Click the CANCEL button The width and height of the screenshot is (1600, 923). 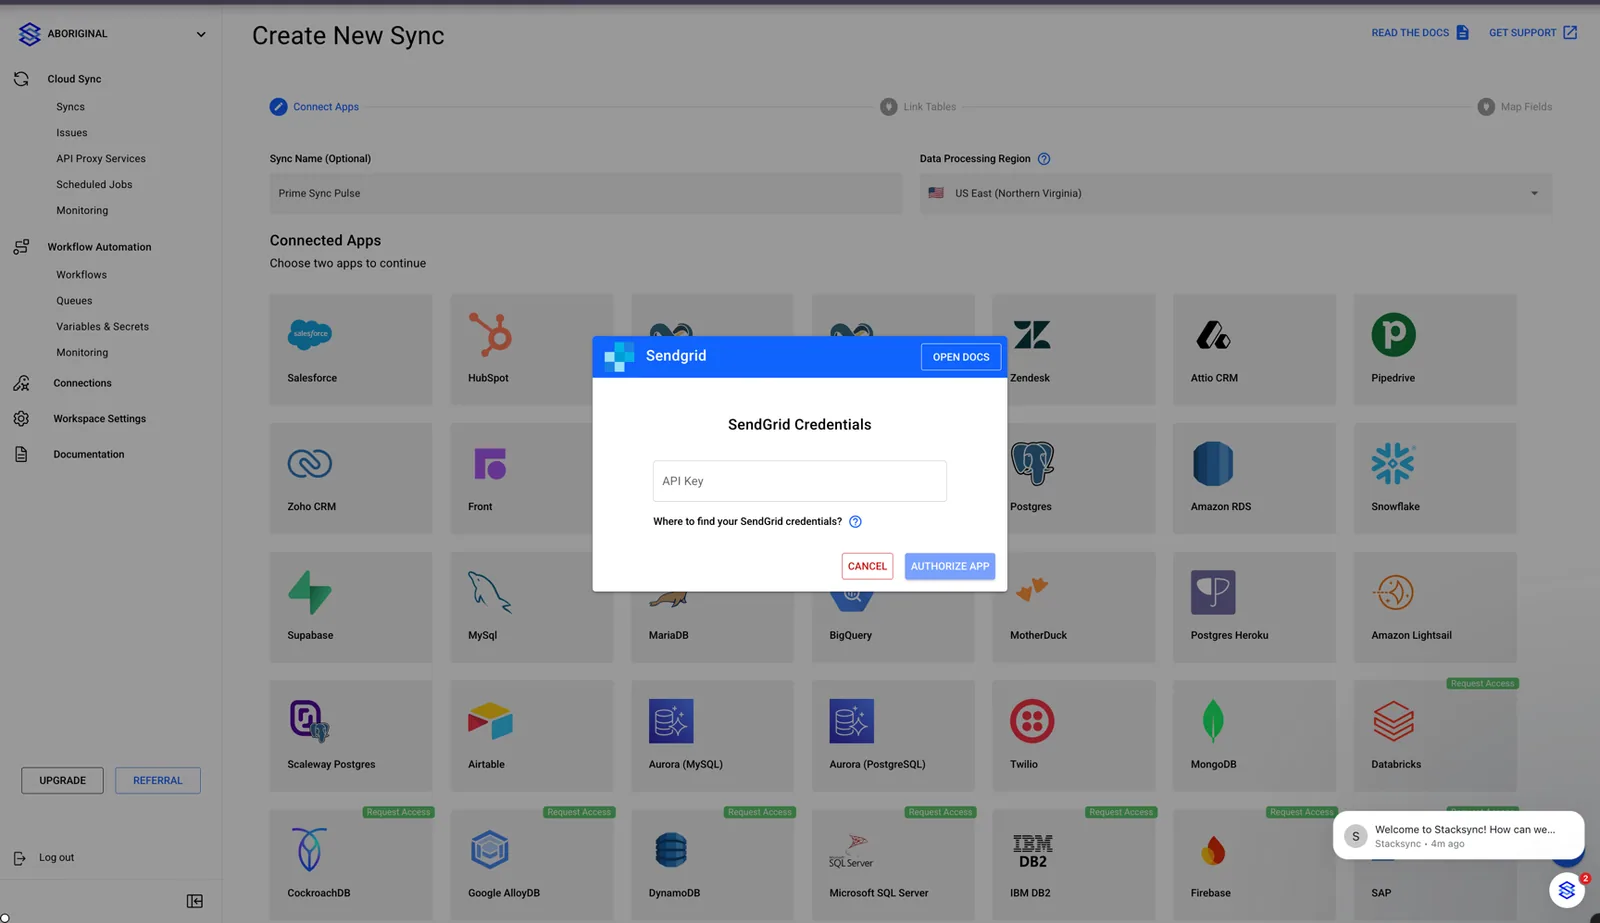coord(867,566)
